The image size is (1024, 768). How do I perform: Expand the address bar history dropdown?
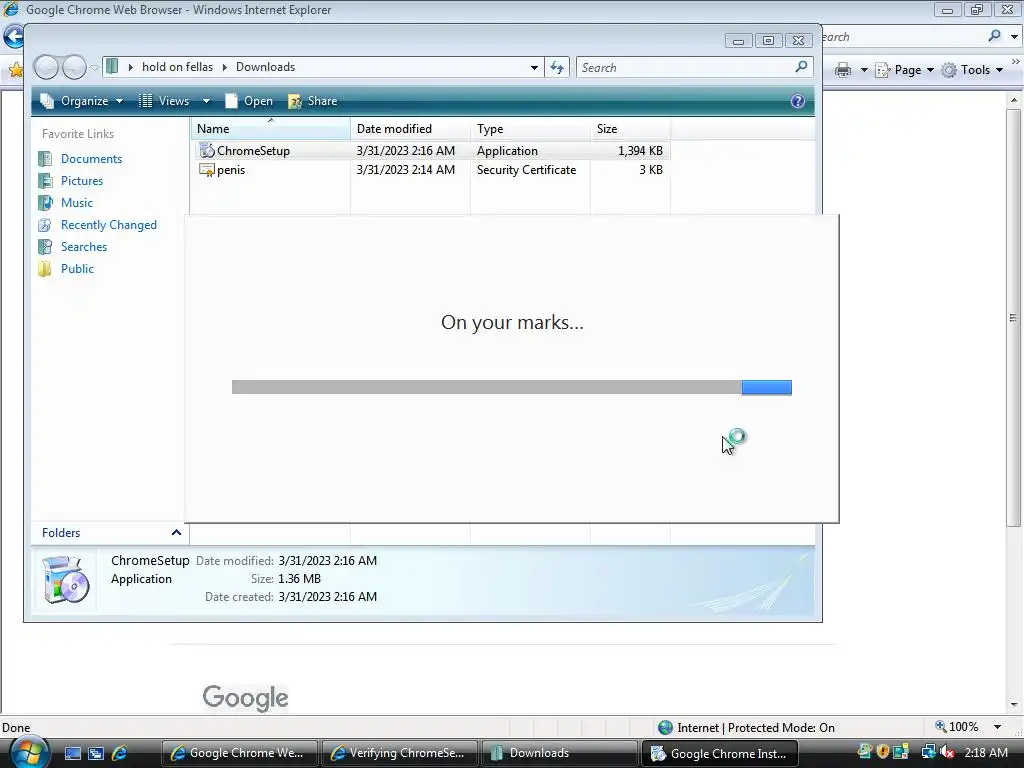click(x=534, y=68)
